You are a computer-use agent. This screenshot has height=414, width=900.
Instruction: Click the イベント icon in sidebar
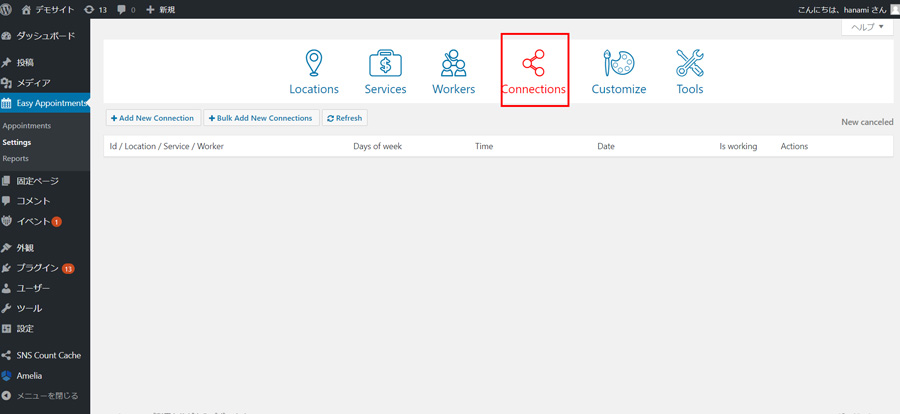pyautogui.click(x=6, y=221)
